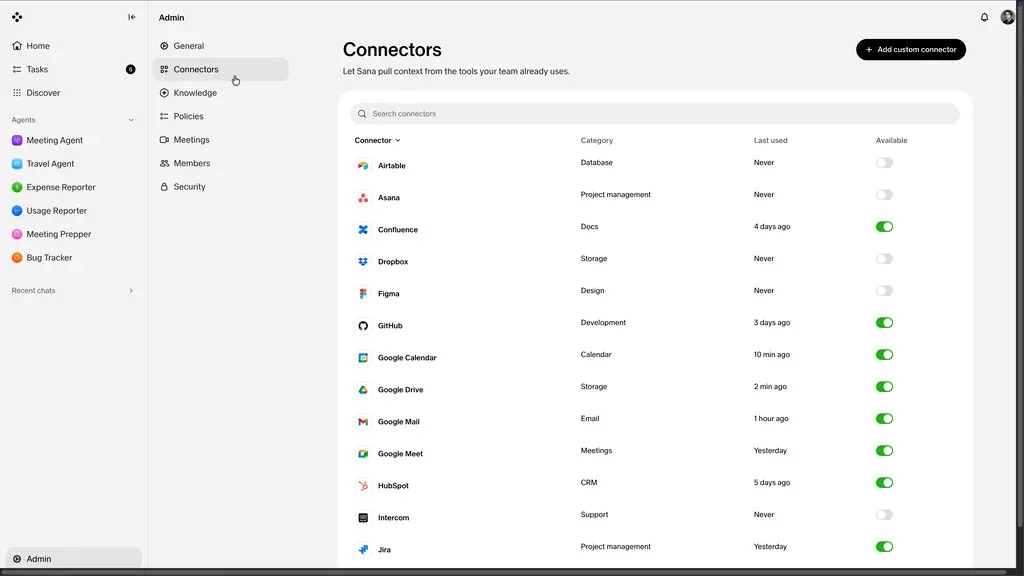Click the Expense Reporter green icon
The height and width of the screenshot is (576, 1024).
point(17,187)
